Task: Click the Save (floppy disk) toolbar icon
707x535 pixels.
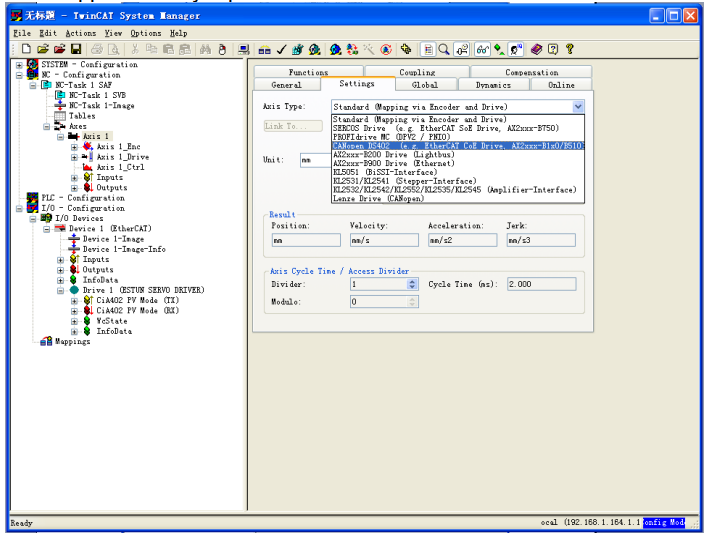Action: click(76, 50)
